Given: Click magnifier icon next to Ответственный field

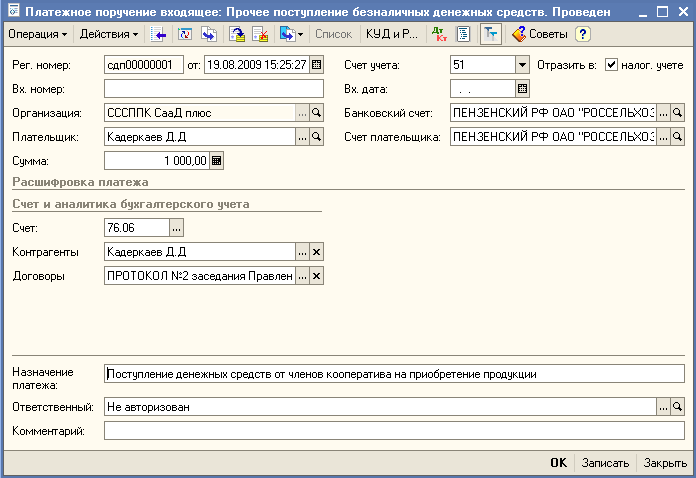Looking at the screenshot, I should coord(677,407).
